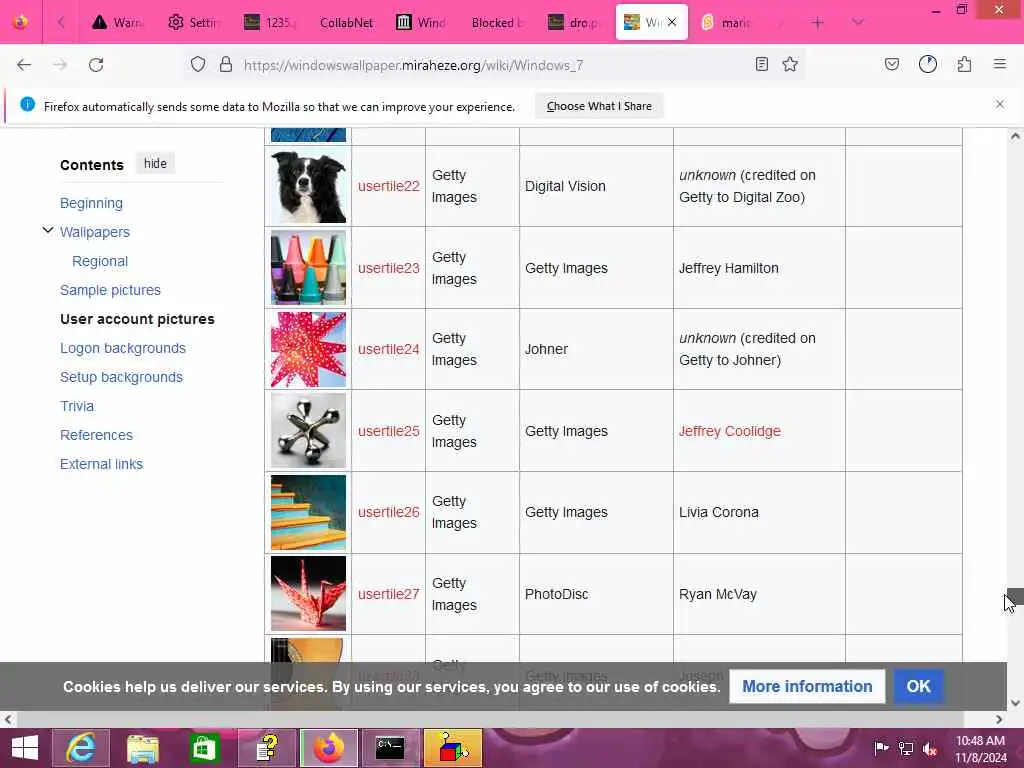This screenshot has width=1024, height=768.
Task: Bookmark this page with the star icon
Action: pos(790,64)
